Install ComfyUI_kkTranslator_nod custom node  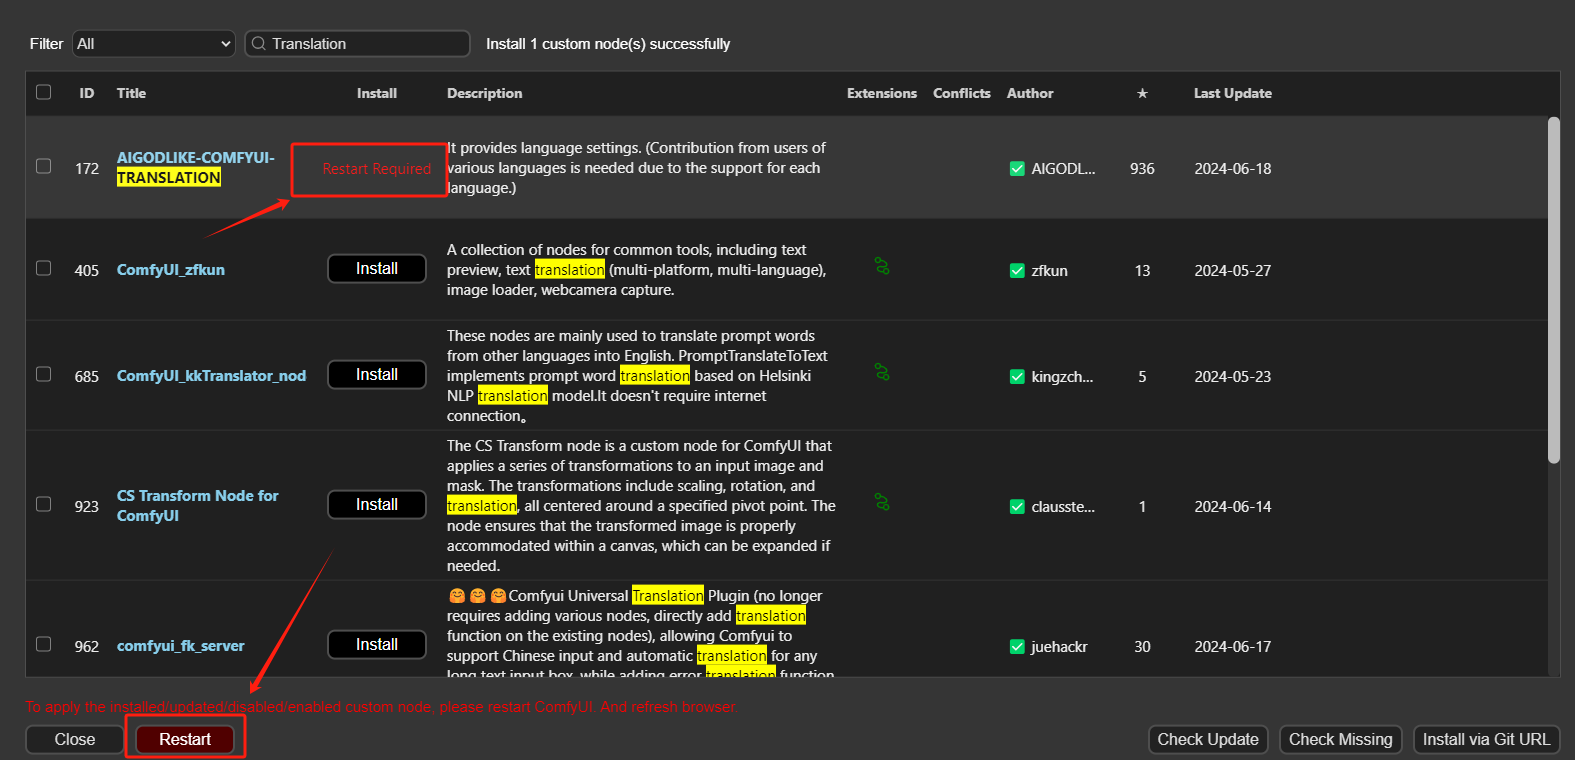tap(377, 375)
